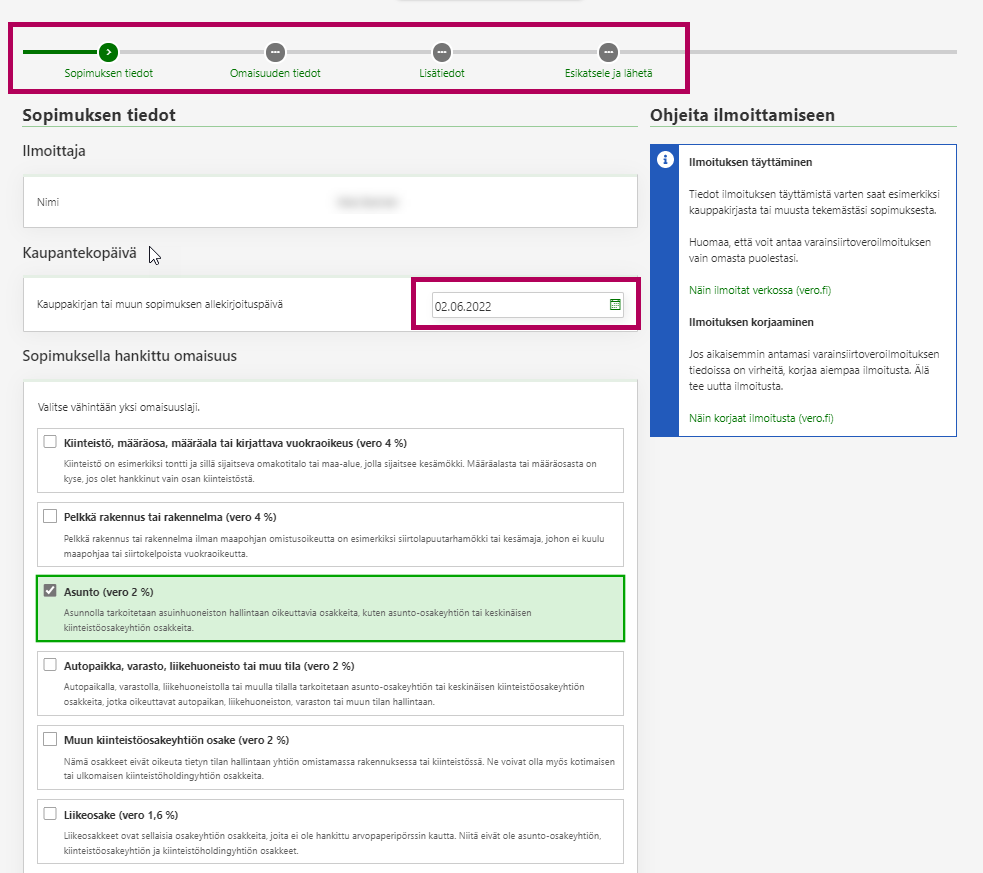Check the Liikeosake (vero 1,6 %) checkbox
Image resolution: width=983 pixels, height=873 pixels.
tap(50, 814)
